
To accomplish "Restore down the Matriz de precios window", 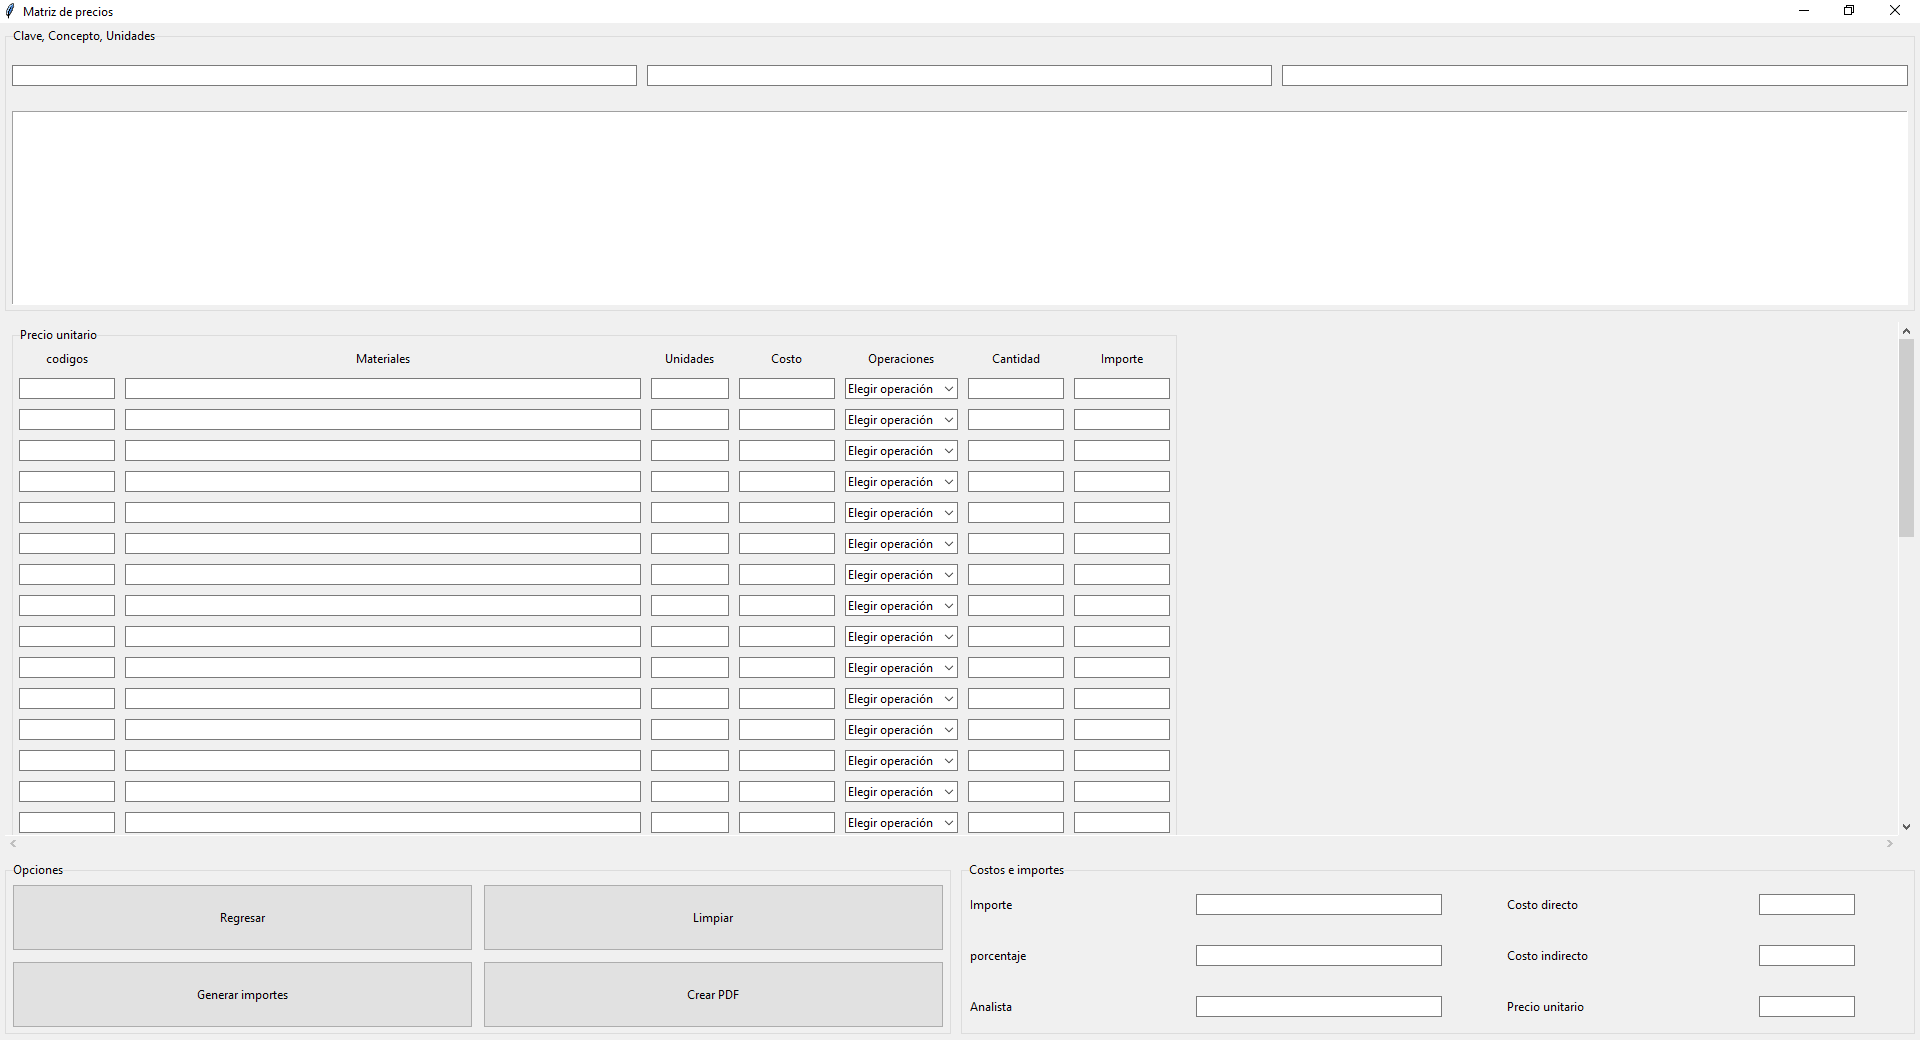I will click(x=1849, y=11).
